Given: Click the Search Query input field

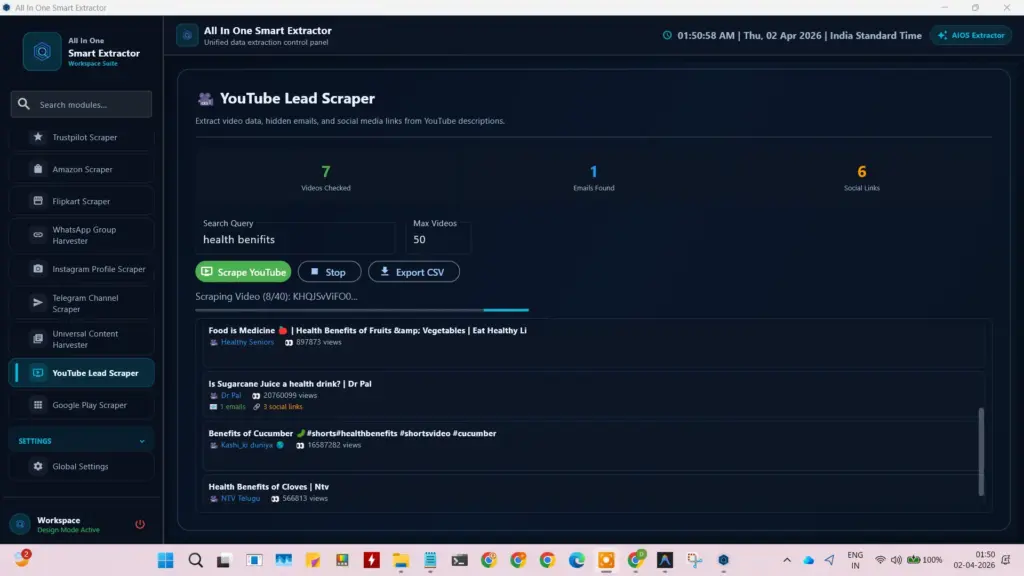Looking at the screenshot, I should click(295, 240).
